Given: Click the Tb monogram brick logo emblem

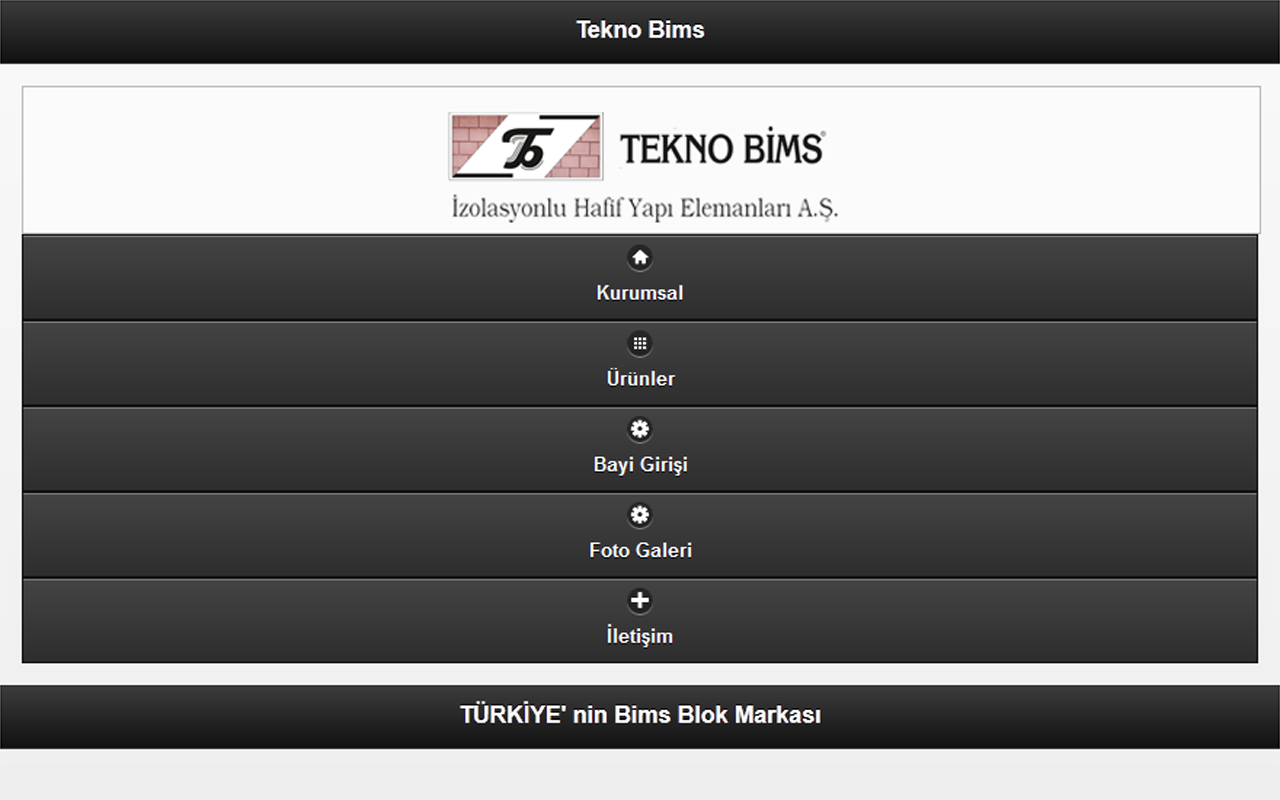Looking at the screenshot, I should (x=526, y=146).
